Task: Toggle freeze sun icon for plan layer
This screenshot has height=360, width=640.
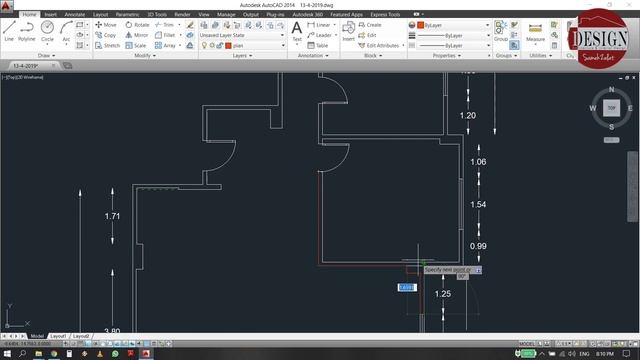Action: [x=212, y=45]
